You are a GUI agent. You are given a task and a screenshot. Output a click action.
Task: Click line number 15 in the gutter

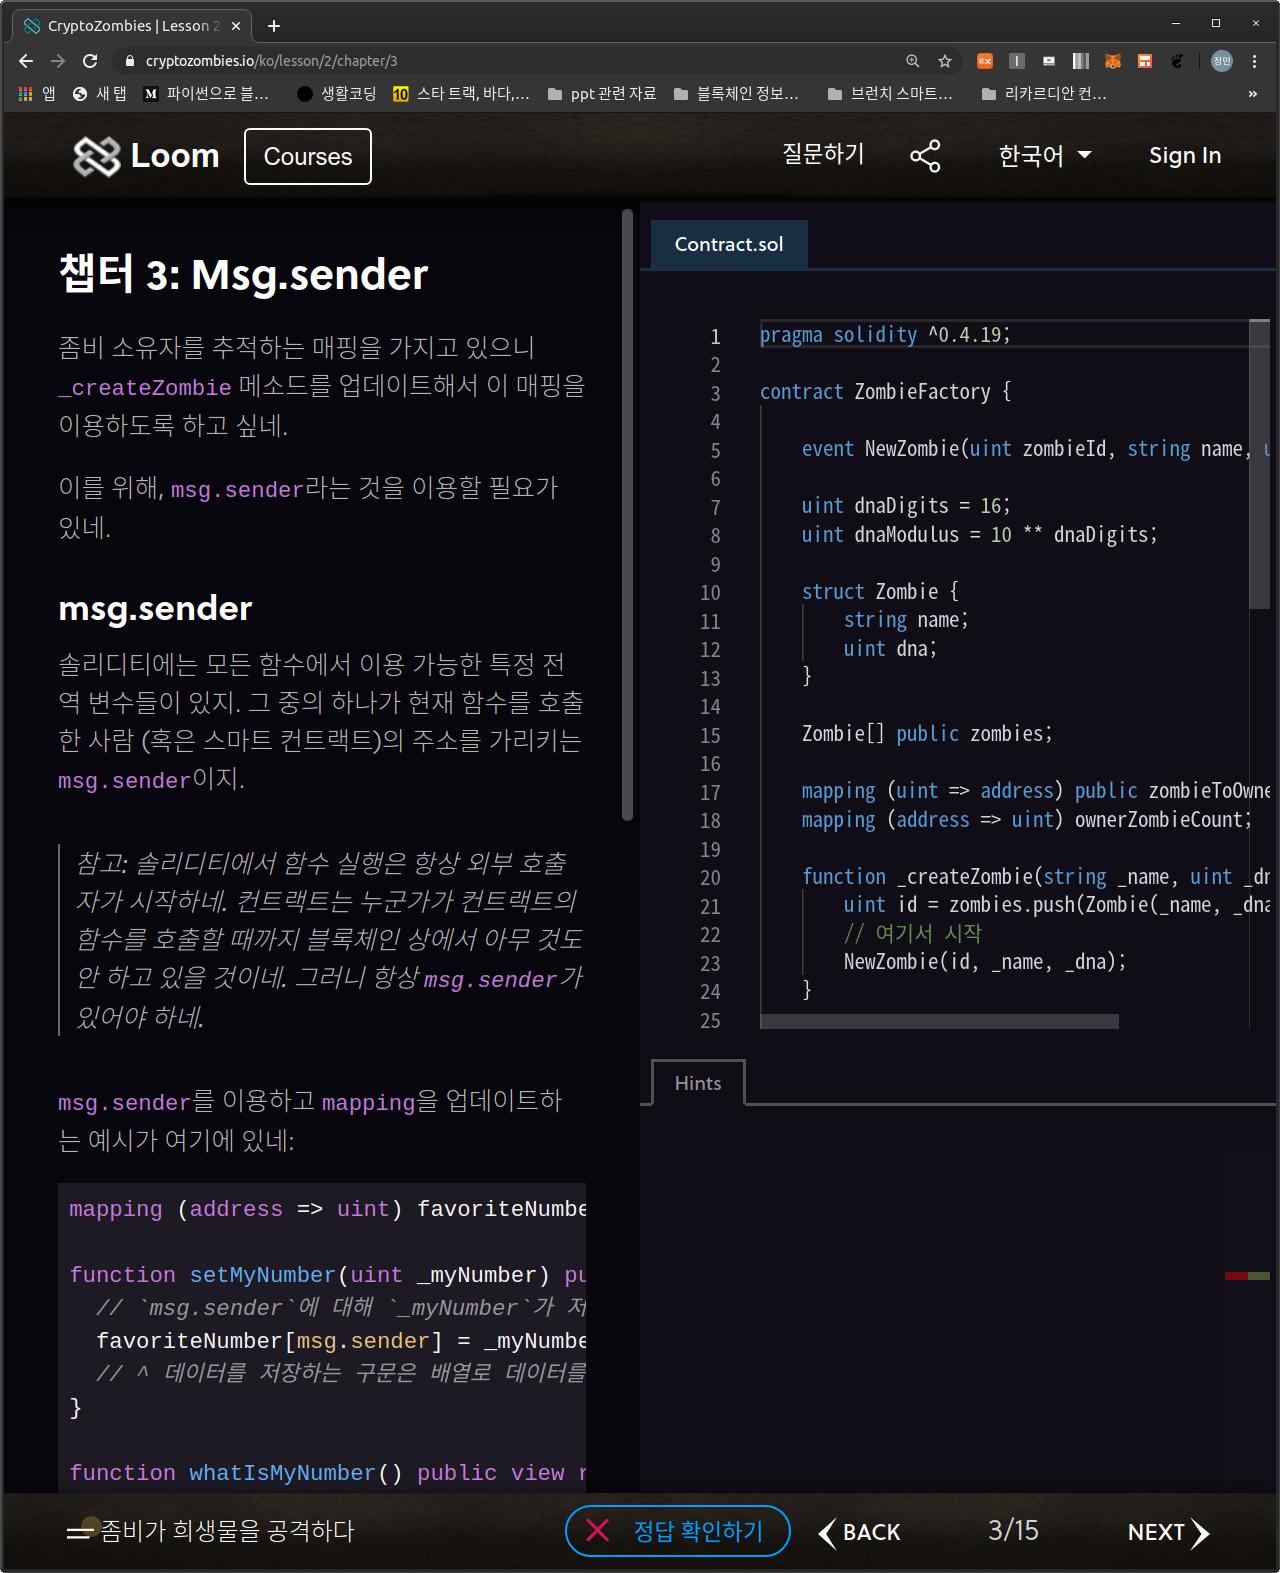710,735
